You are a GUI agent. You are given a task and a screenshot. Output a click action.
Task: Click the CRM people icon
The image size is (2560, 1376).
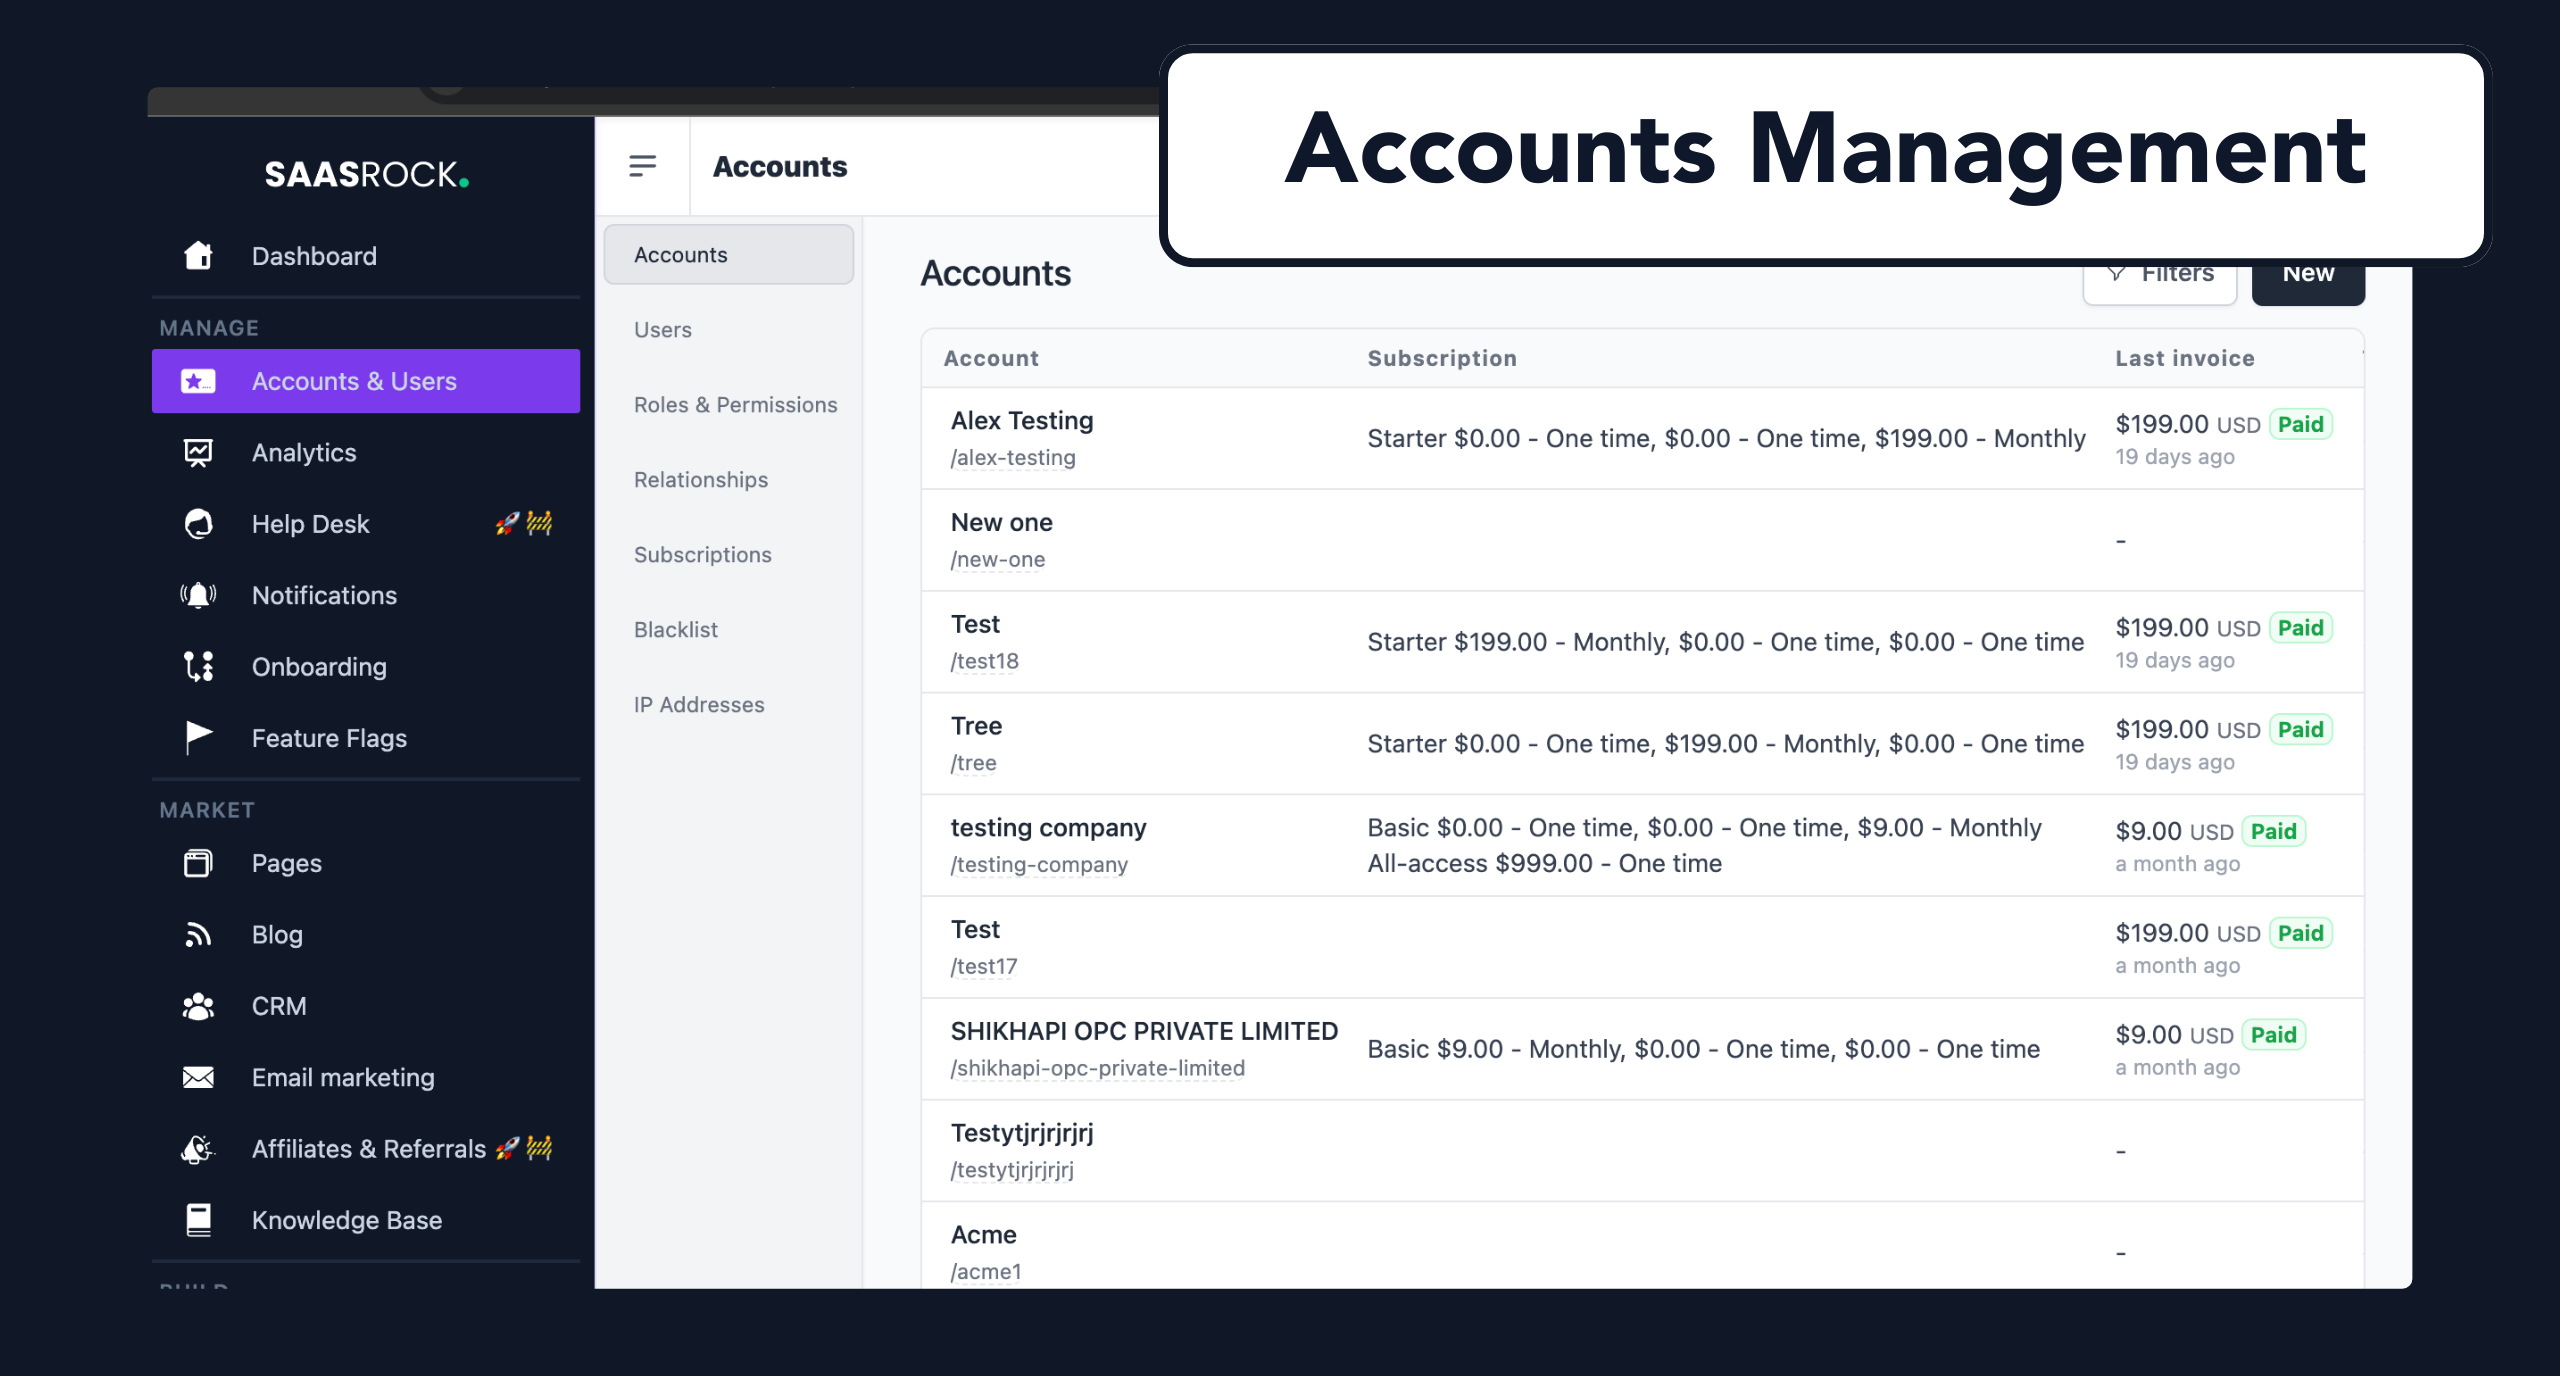click(198, 1005)
